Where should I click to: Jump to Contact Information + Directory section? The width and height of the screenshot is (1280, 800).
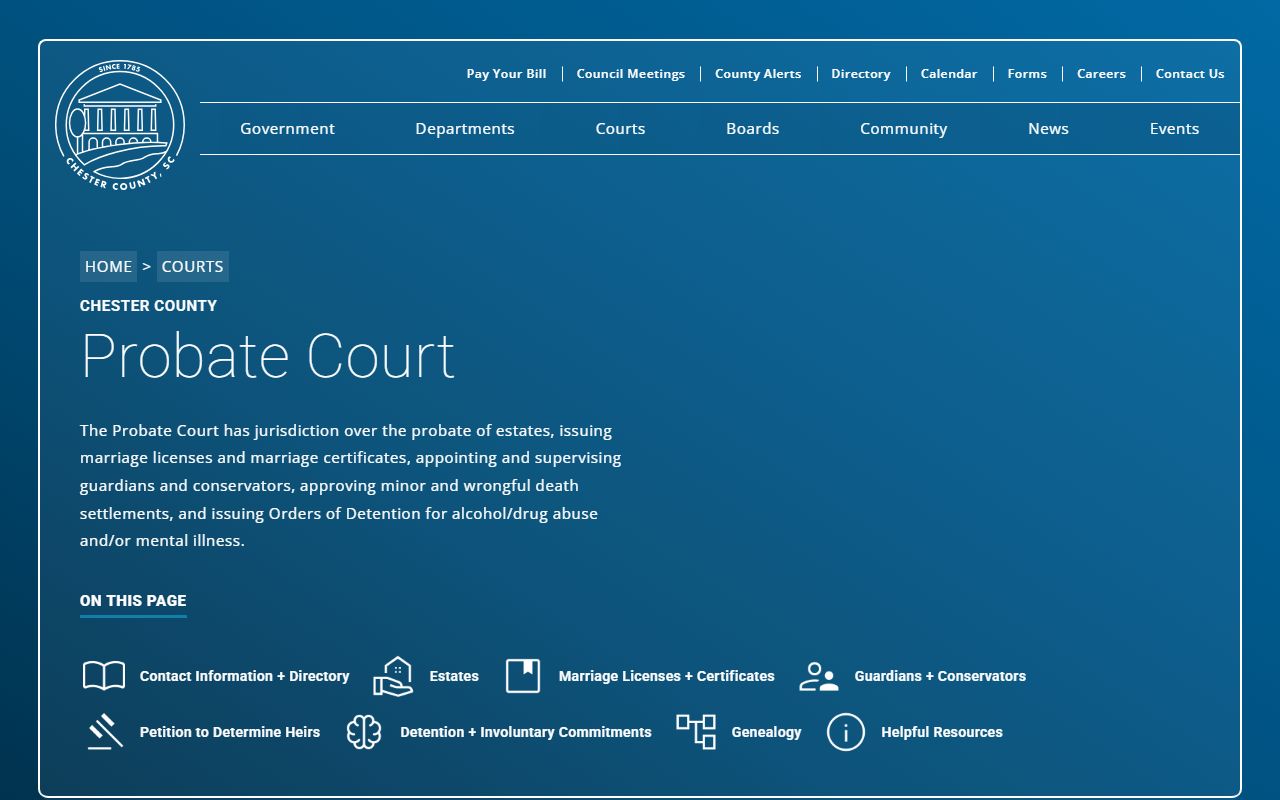pos(245,676)
